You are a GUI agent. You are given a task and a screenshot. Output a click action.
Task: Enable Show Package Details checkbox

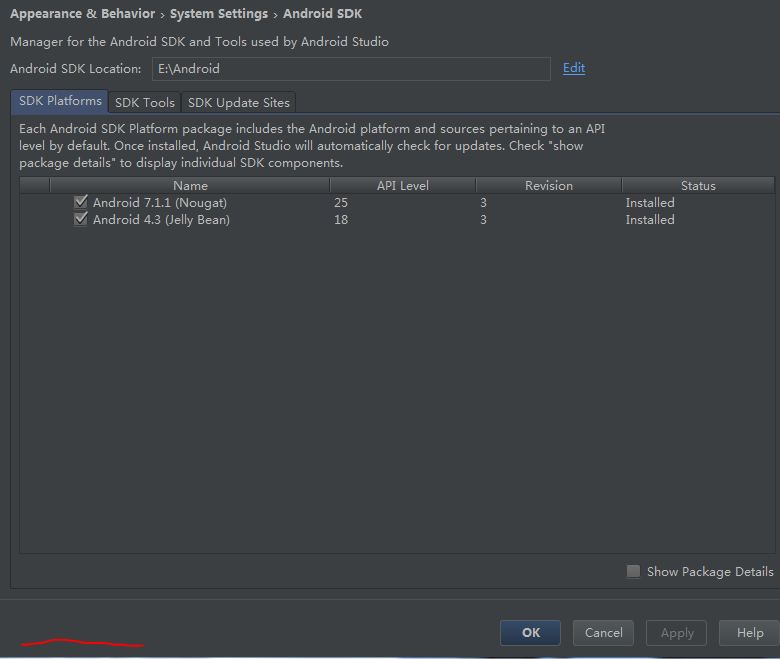point(633,571)
